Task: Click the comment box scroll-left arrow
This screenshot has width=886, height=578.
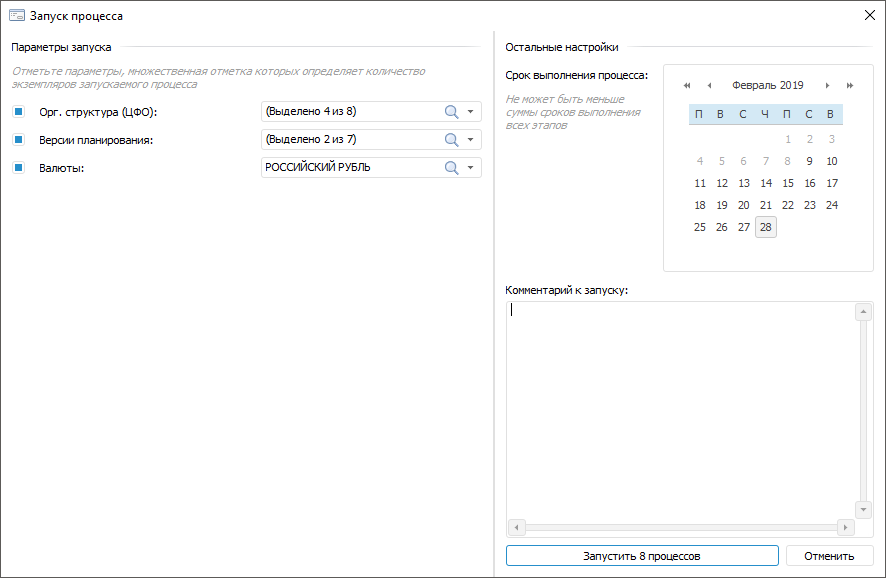Action: tap(516, 528)
